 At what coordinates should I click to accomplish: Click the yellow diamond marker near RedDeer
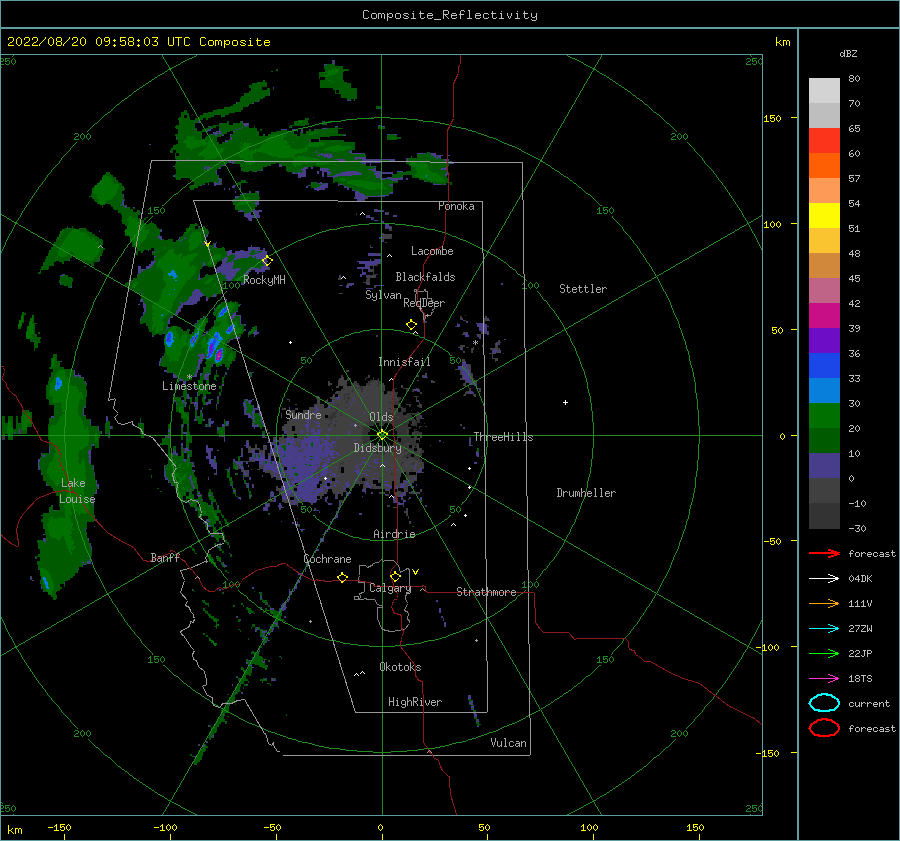(x=412, y=325)
